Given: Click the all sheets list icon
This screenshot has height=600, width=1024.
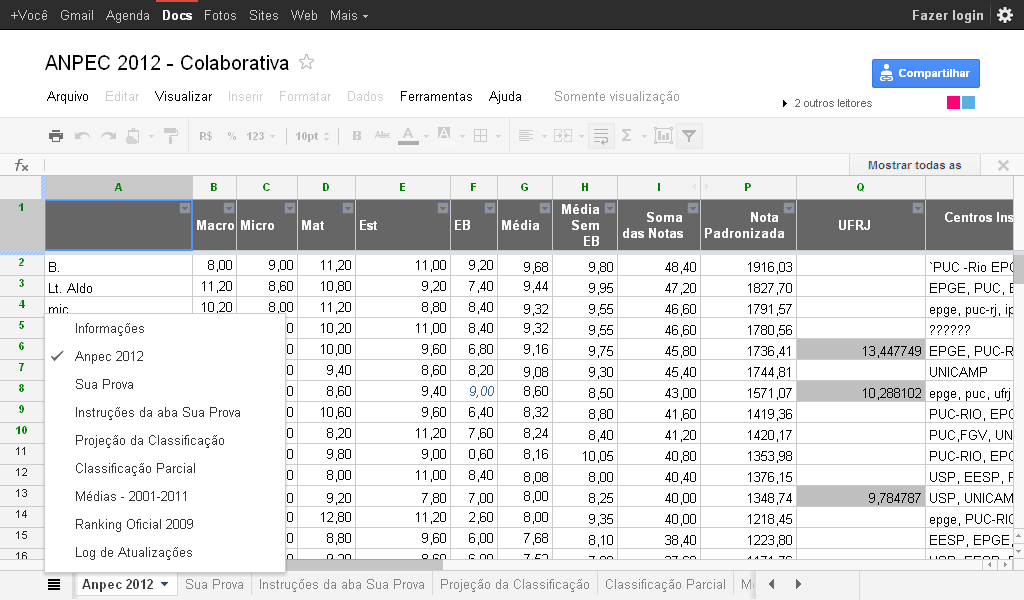Looking at the screenshot, I should click(x=54, y=584).
